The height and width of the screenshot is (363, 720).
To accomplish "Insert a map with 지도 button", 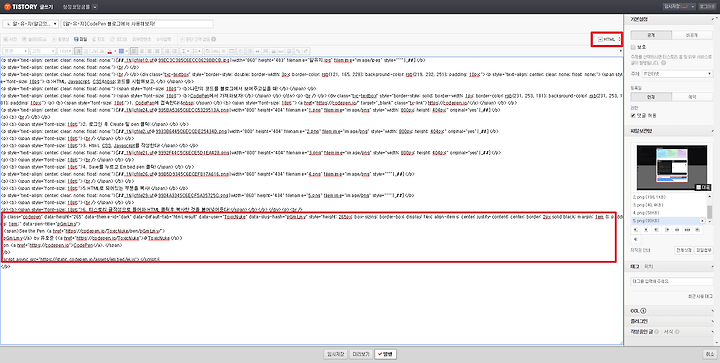I will coord(98,39).
